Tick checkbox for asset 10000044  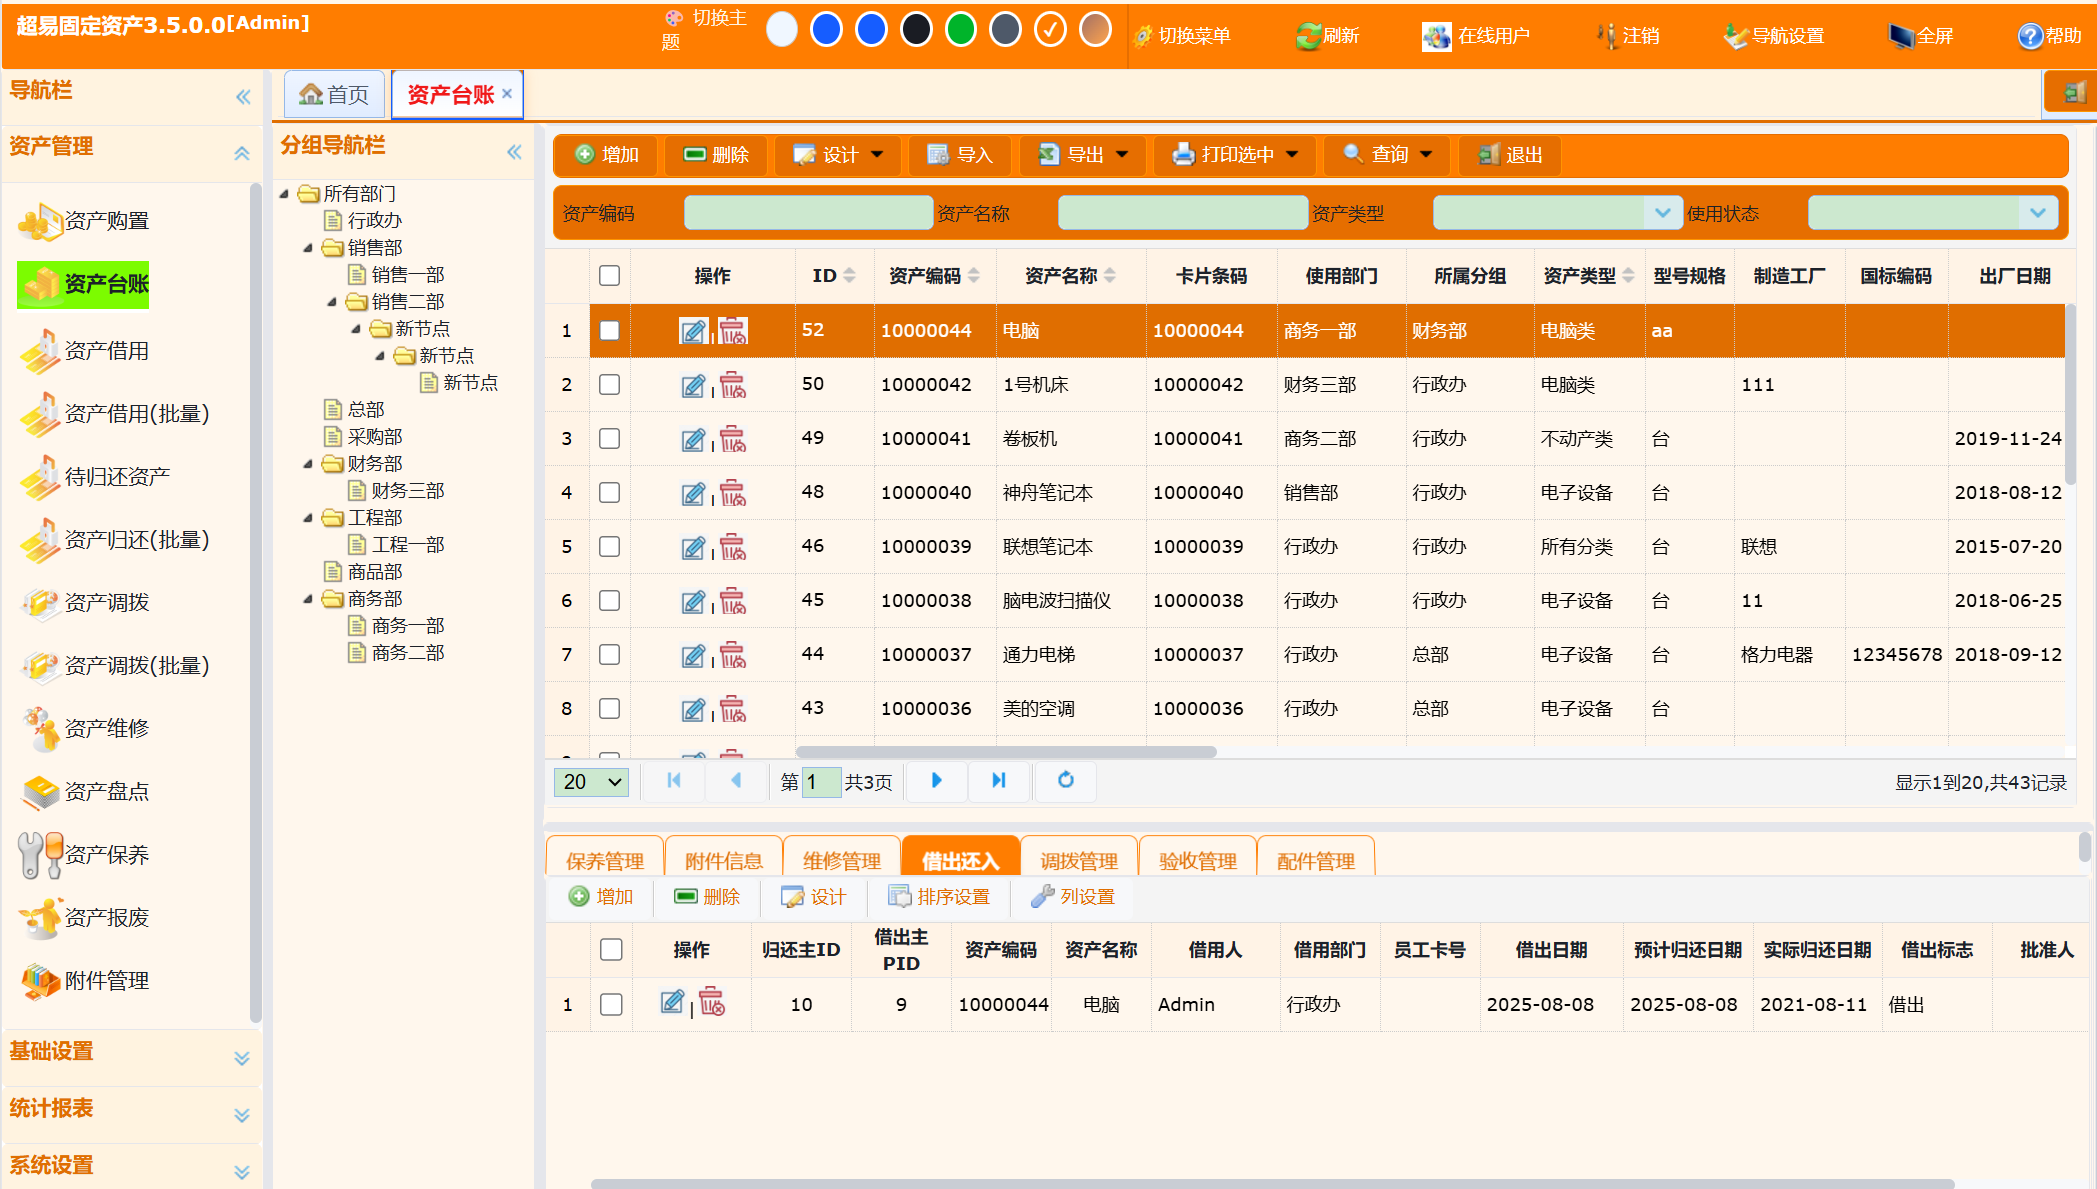pos(609,331)
